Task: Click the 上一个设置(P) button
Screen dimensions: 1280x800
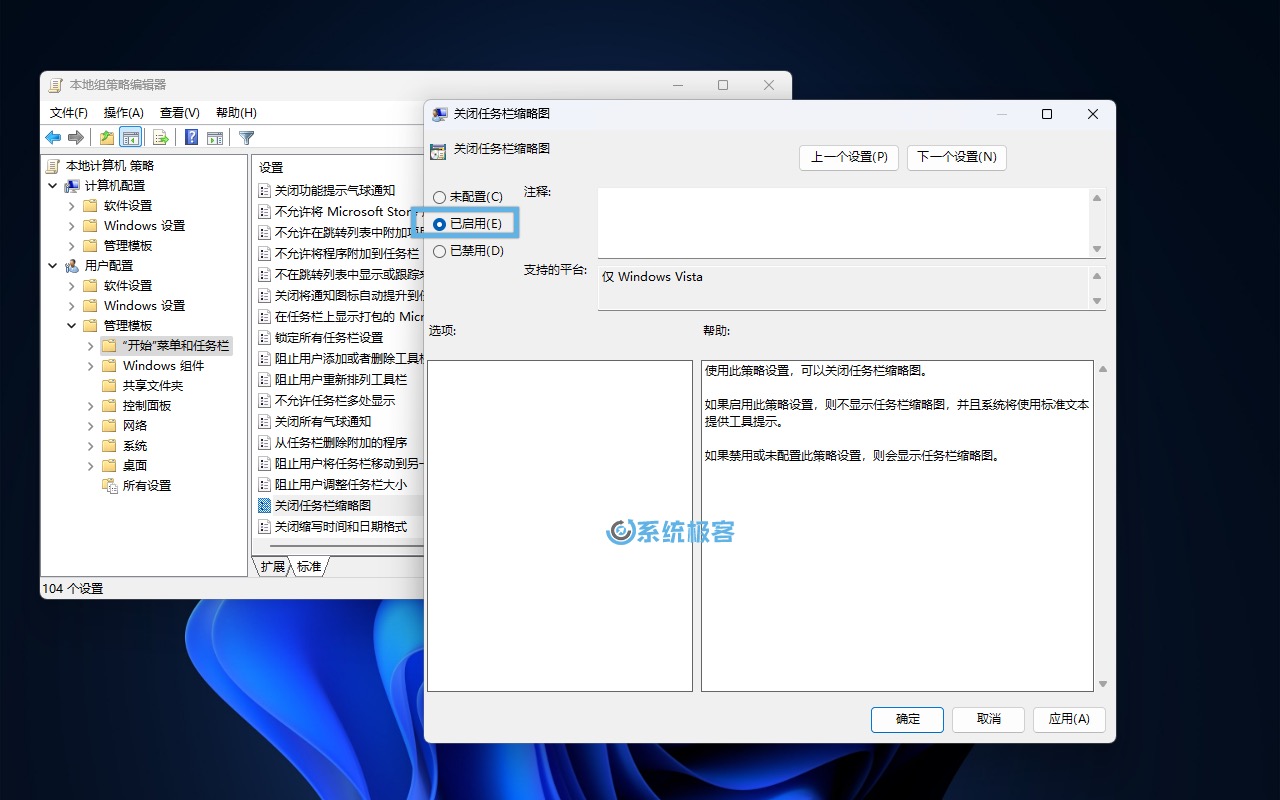Action: pos(849,157)
